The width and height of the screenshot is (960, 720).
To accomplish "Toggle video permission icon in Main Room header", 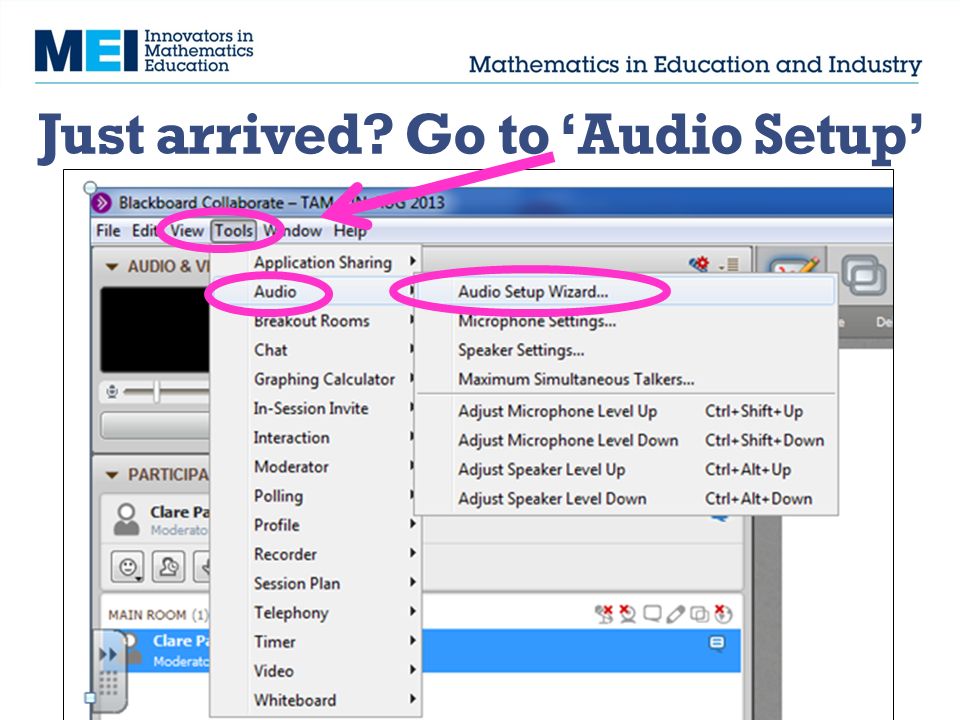I will click(x=628, y=613).
